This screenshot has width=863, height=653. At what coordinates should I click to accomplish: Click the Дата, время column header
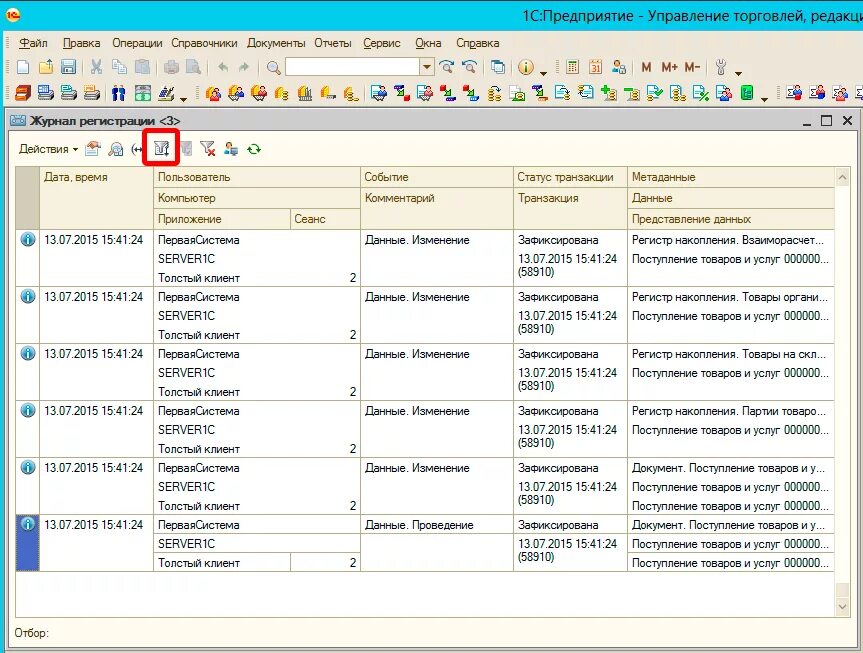pos(96,198)
